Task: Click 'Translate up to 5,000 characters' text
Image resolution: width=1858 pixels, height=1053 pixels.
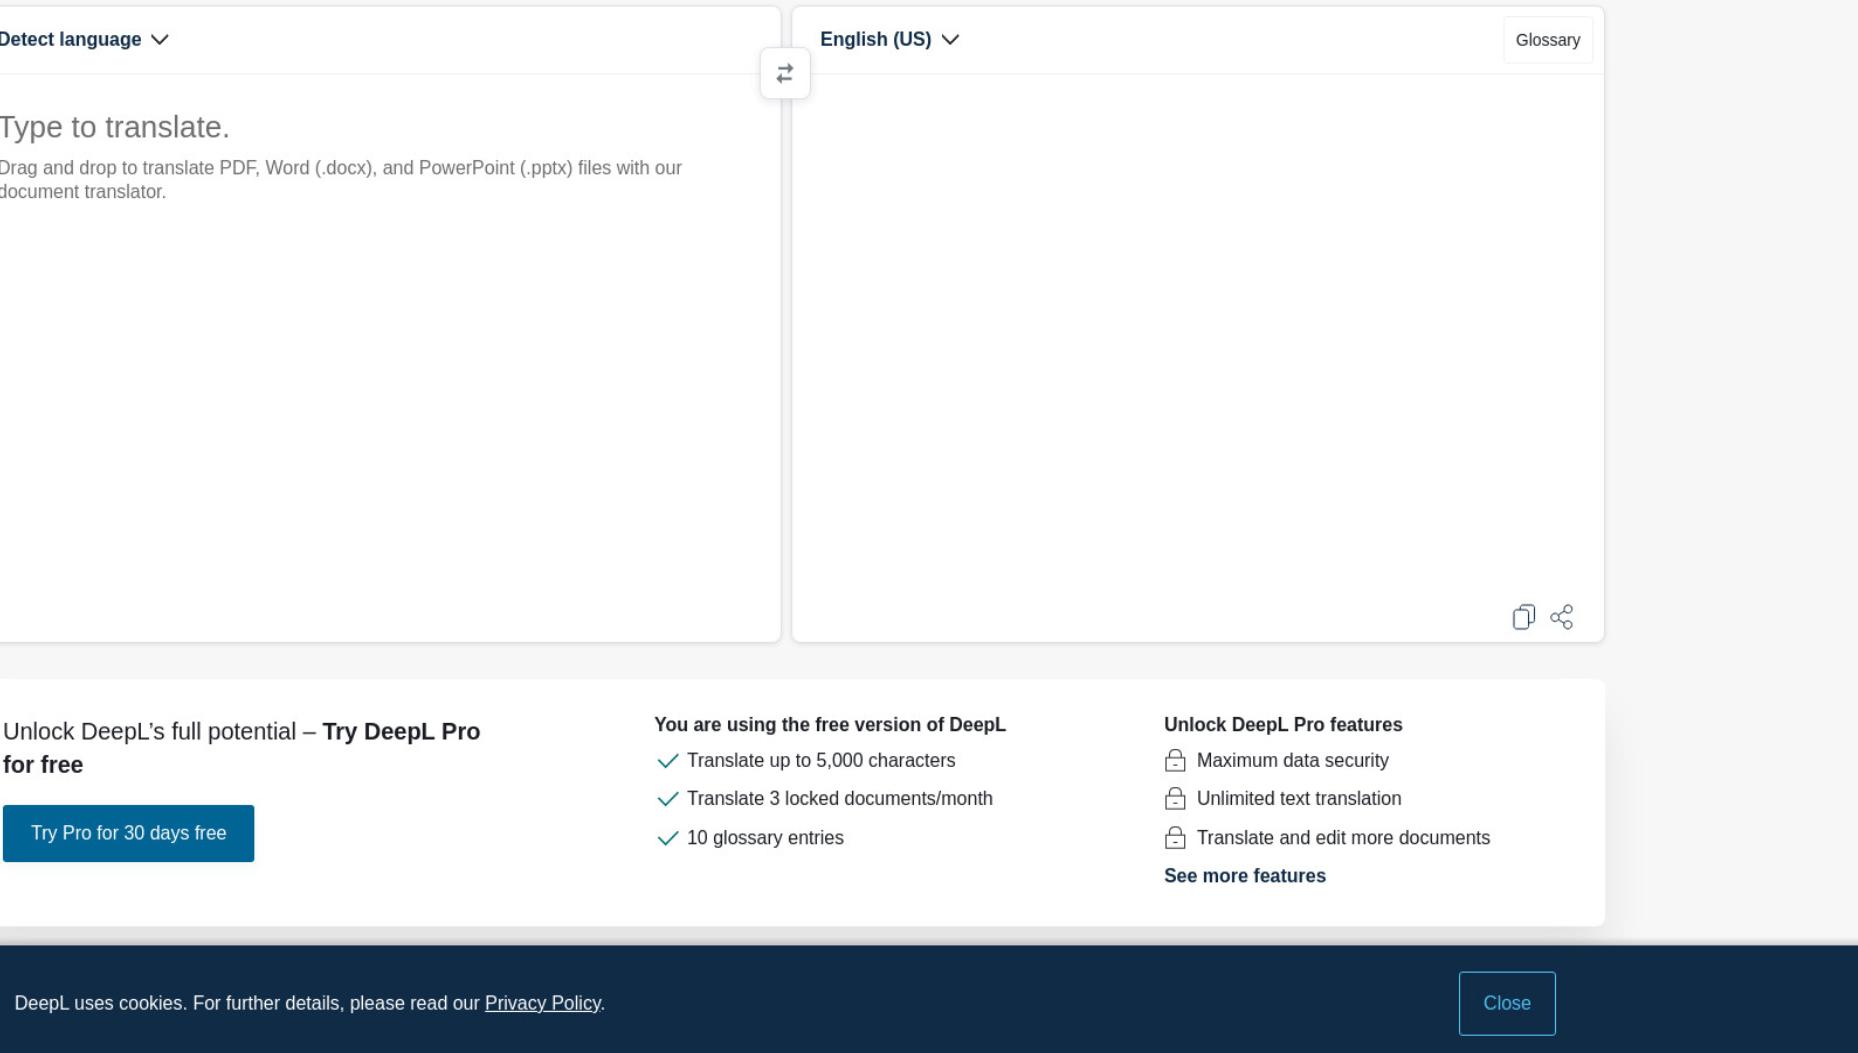Action: point(821,761)
